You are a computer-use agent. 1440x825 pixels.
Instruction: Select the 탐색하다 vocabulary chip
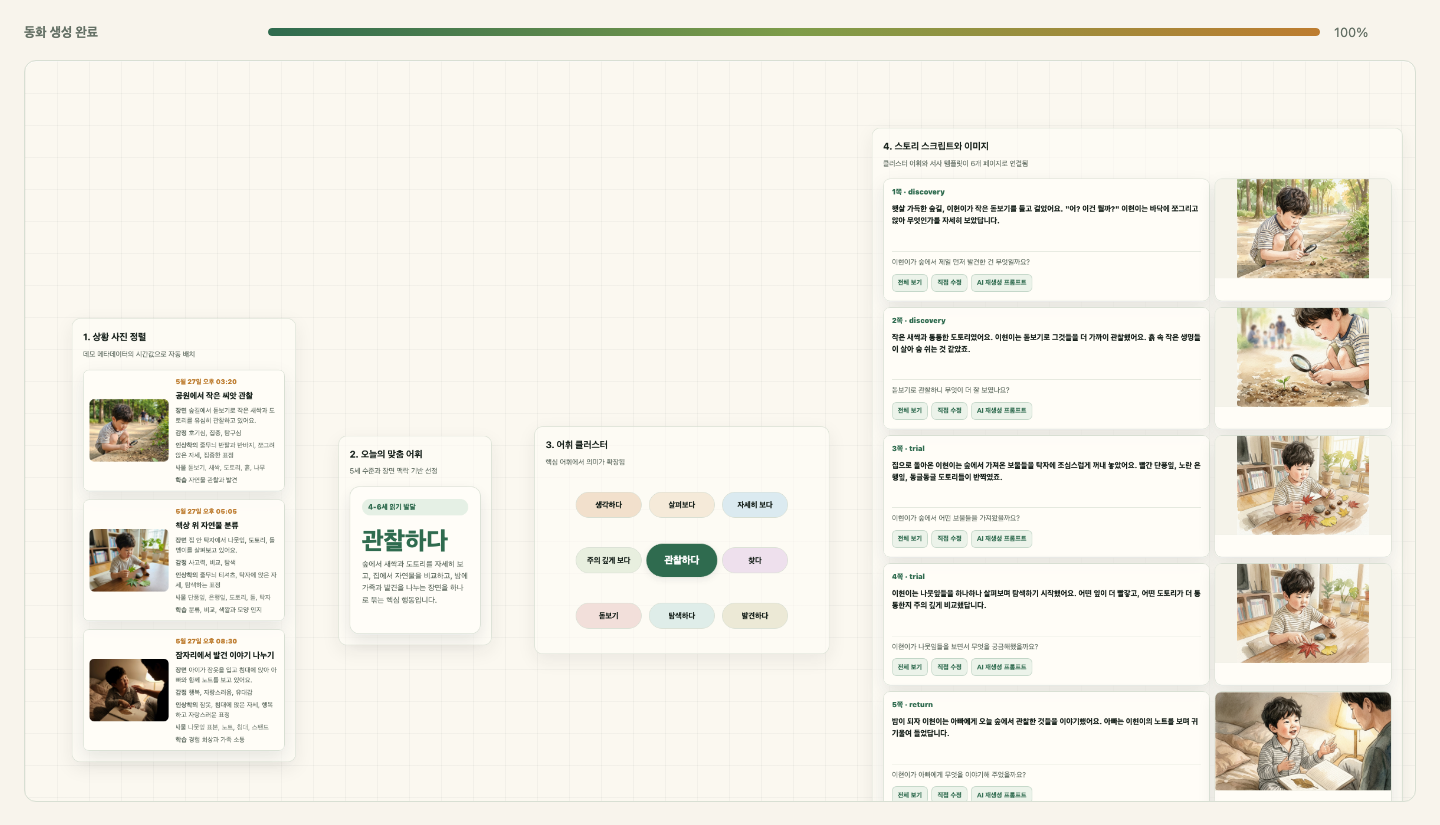(x=682, y=616)
